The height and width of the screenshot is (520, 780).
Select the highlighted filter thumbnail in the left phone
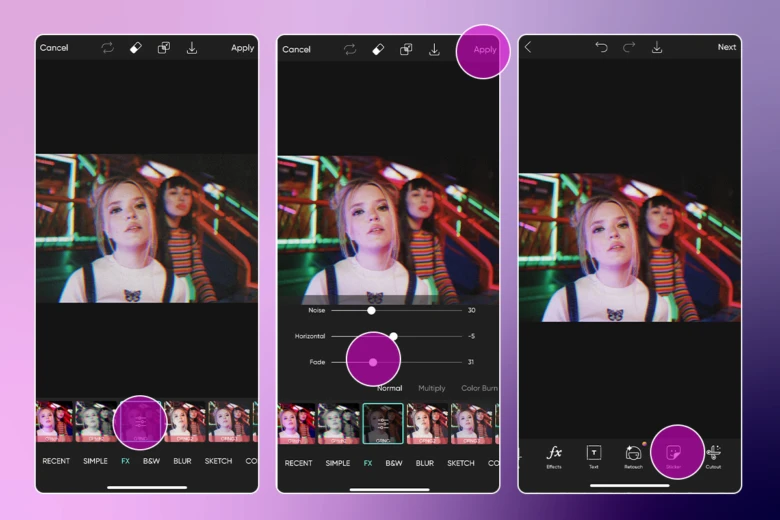pyautogui.click(x=140, y=422)
